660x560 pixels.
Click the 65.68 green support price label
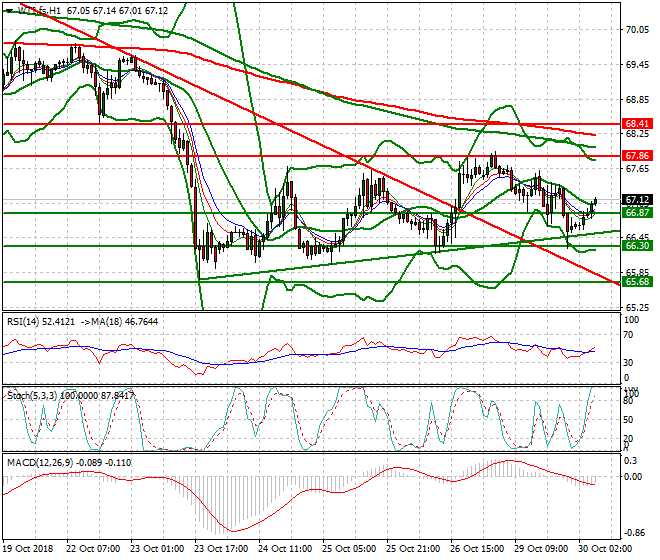point(637,282)
